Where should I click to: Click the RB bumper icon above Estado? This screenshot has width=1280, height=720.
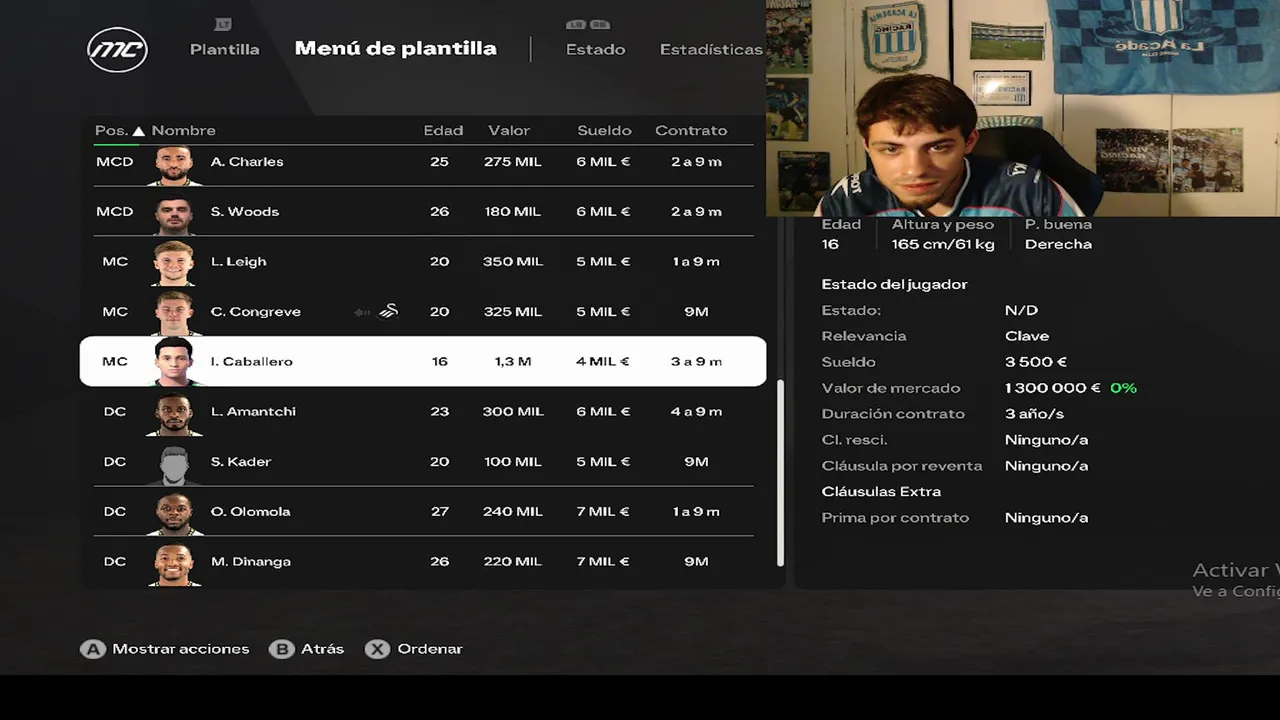tap(599, 24)
